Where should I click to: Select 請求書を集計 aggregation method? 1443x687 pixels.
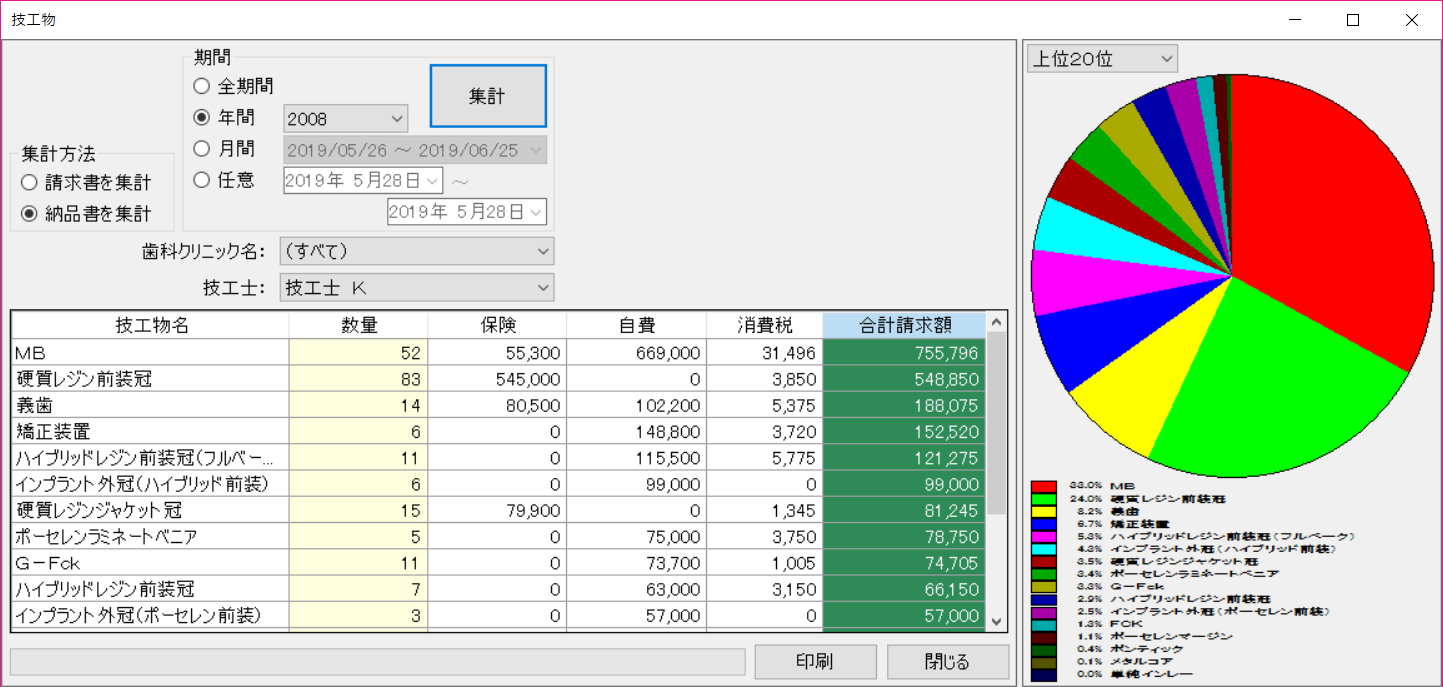pos(29,183)
